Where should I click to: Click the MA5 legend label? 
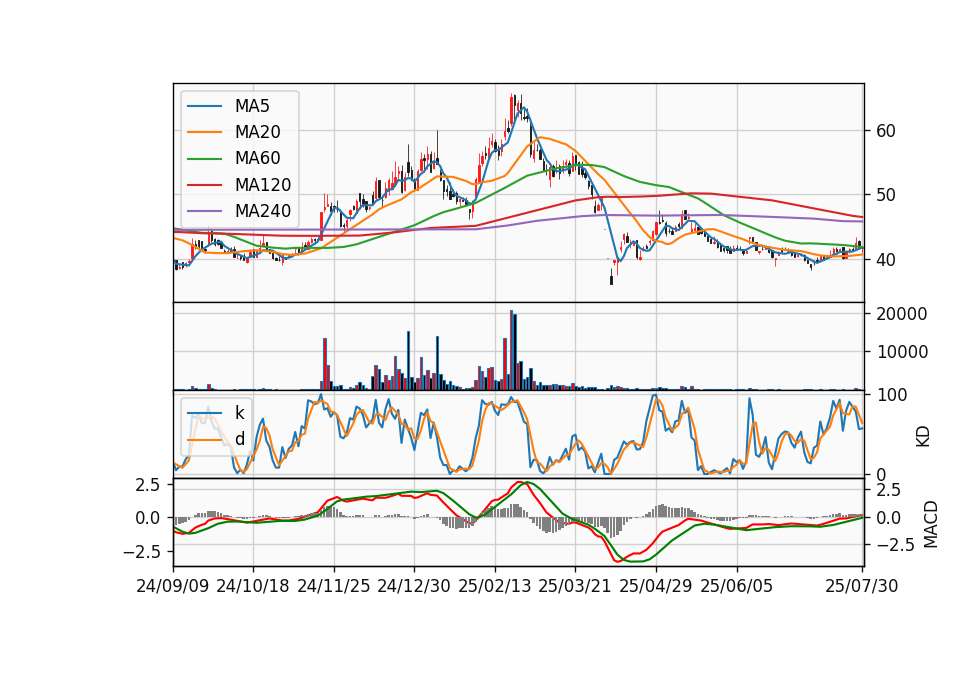252,106
